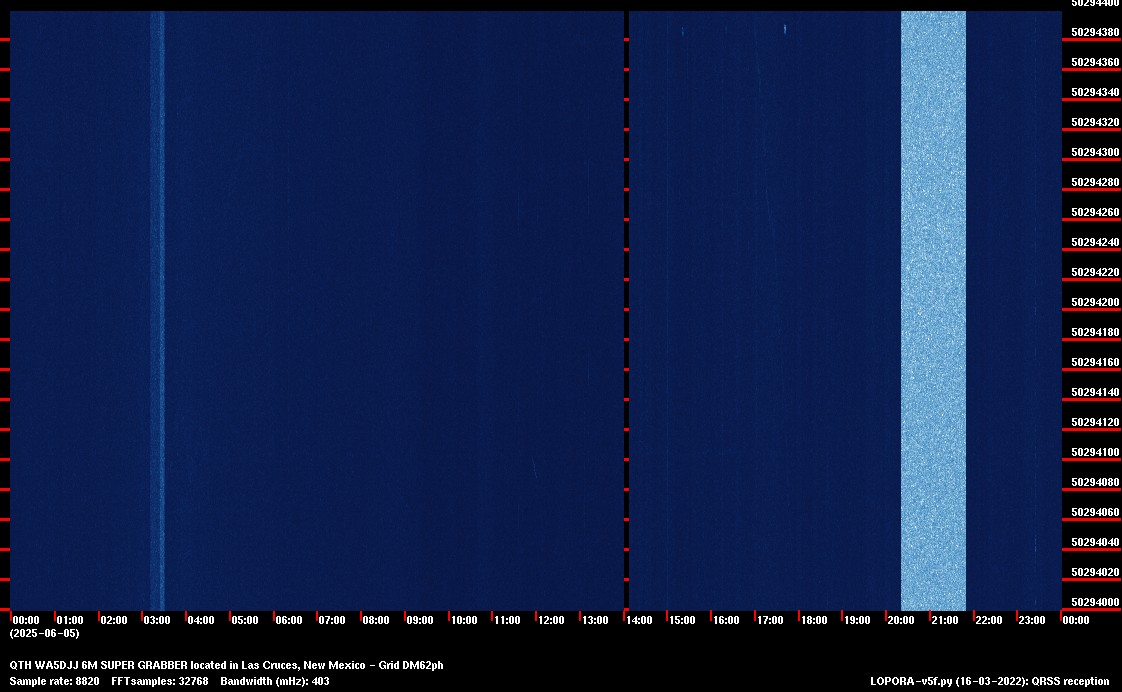Select frequency label 50294000
Image resolution: width=1122 pixels, height=692 pixels.
tap(1095, 603)
